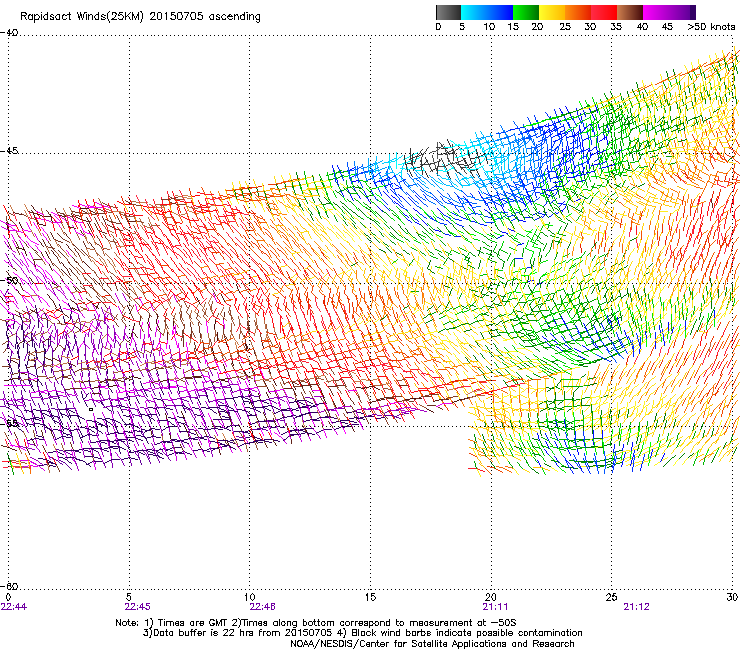Click the small black square marker in the purple barbs
This screenshot has height=650, width=740.
tap(91, 410)
